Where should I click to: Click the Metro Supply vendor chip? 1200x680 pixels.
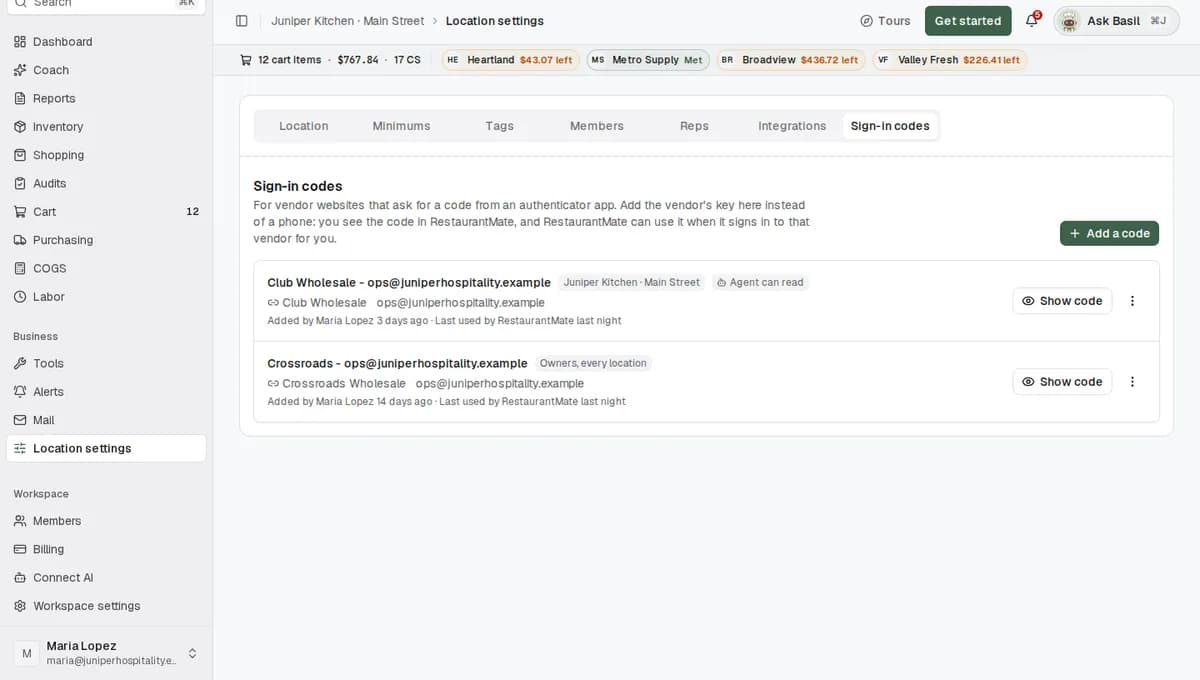point(648,60)
